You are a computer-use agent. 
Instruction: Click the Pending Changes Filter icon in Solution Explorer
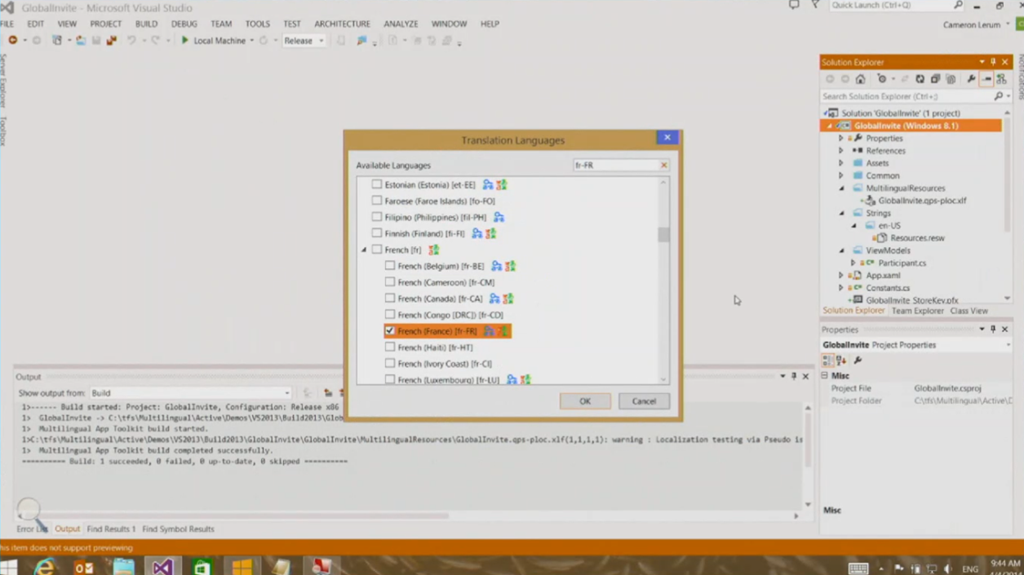[882, 79]
